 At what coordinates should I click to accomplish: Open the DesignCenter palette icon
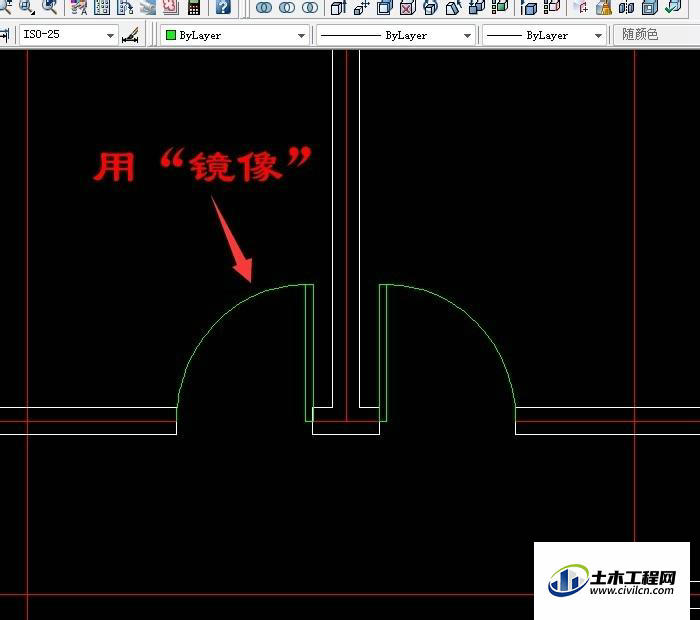102,6
